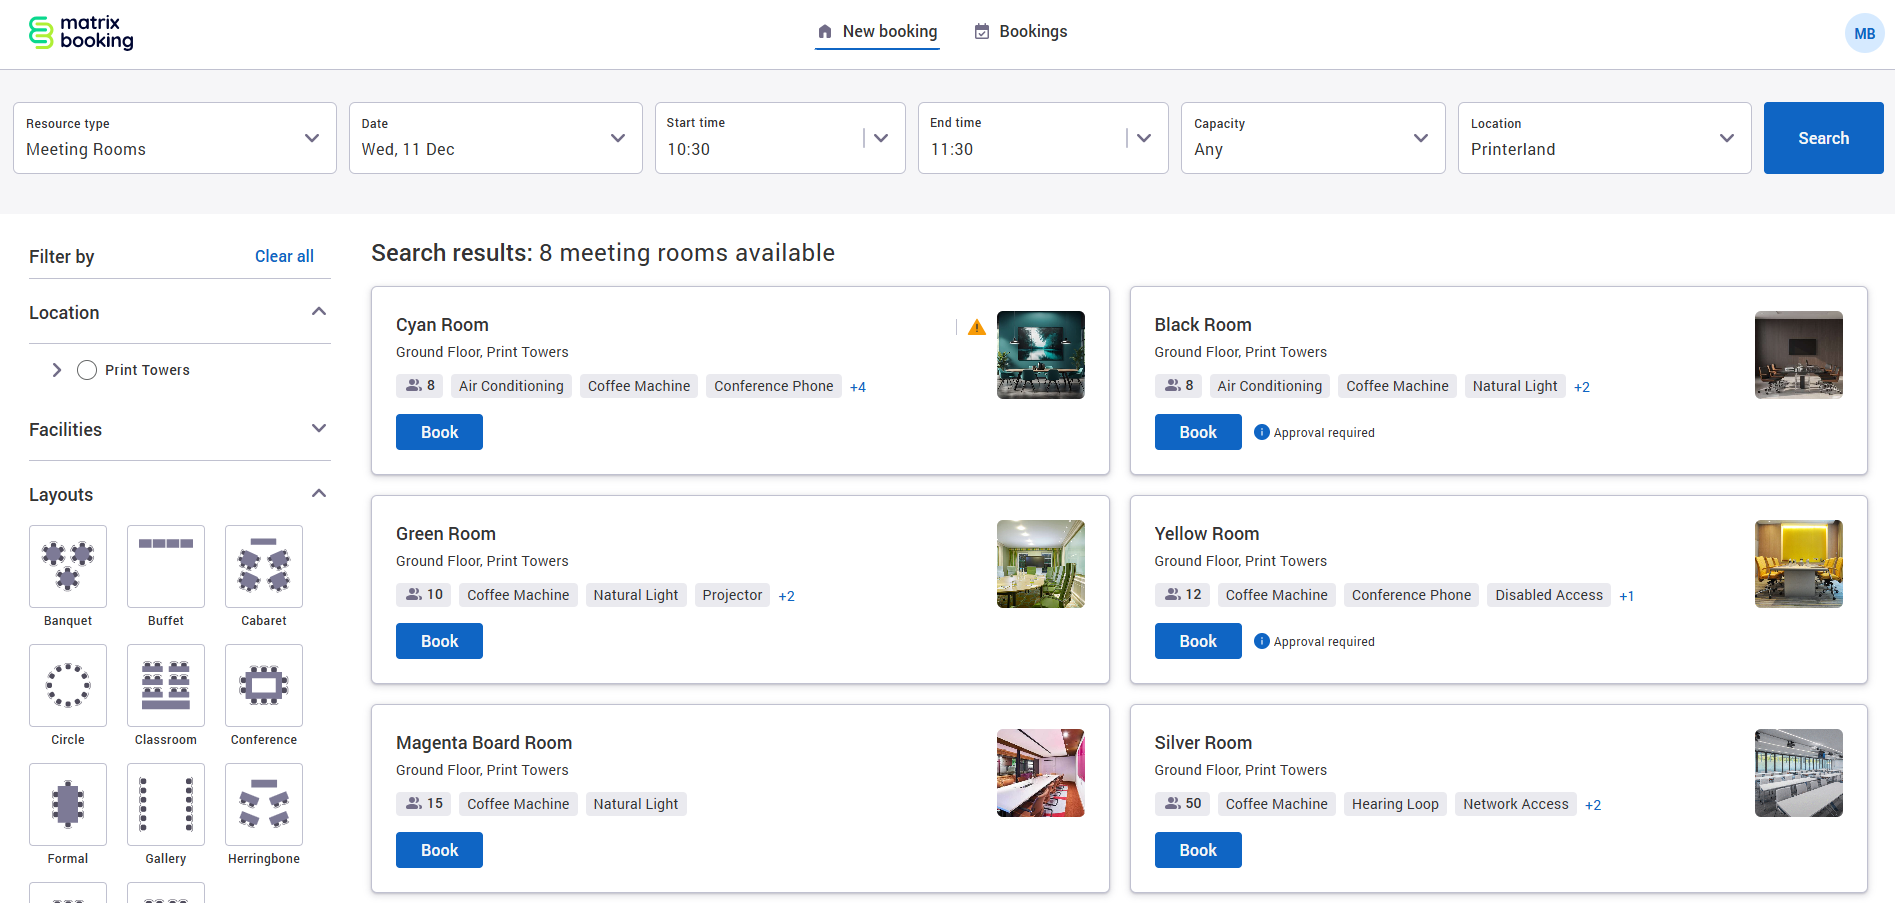The height and width of the screenshot is (903, 1895).
Task: Select the Cabaret layout icon
Action: (x=264, y=566)
